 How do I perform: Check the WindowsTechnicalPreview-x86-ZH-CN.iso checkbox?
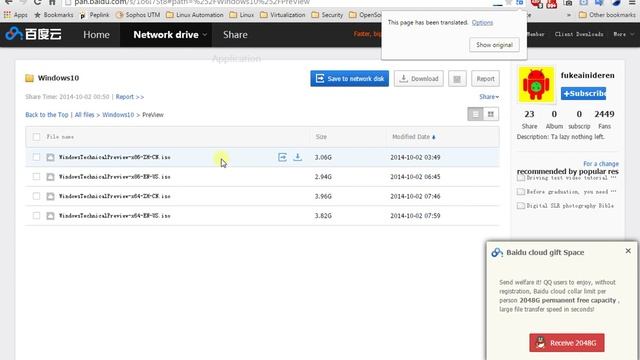click(36, 157)
